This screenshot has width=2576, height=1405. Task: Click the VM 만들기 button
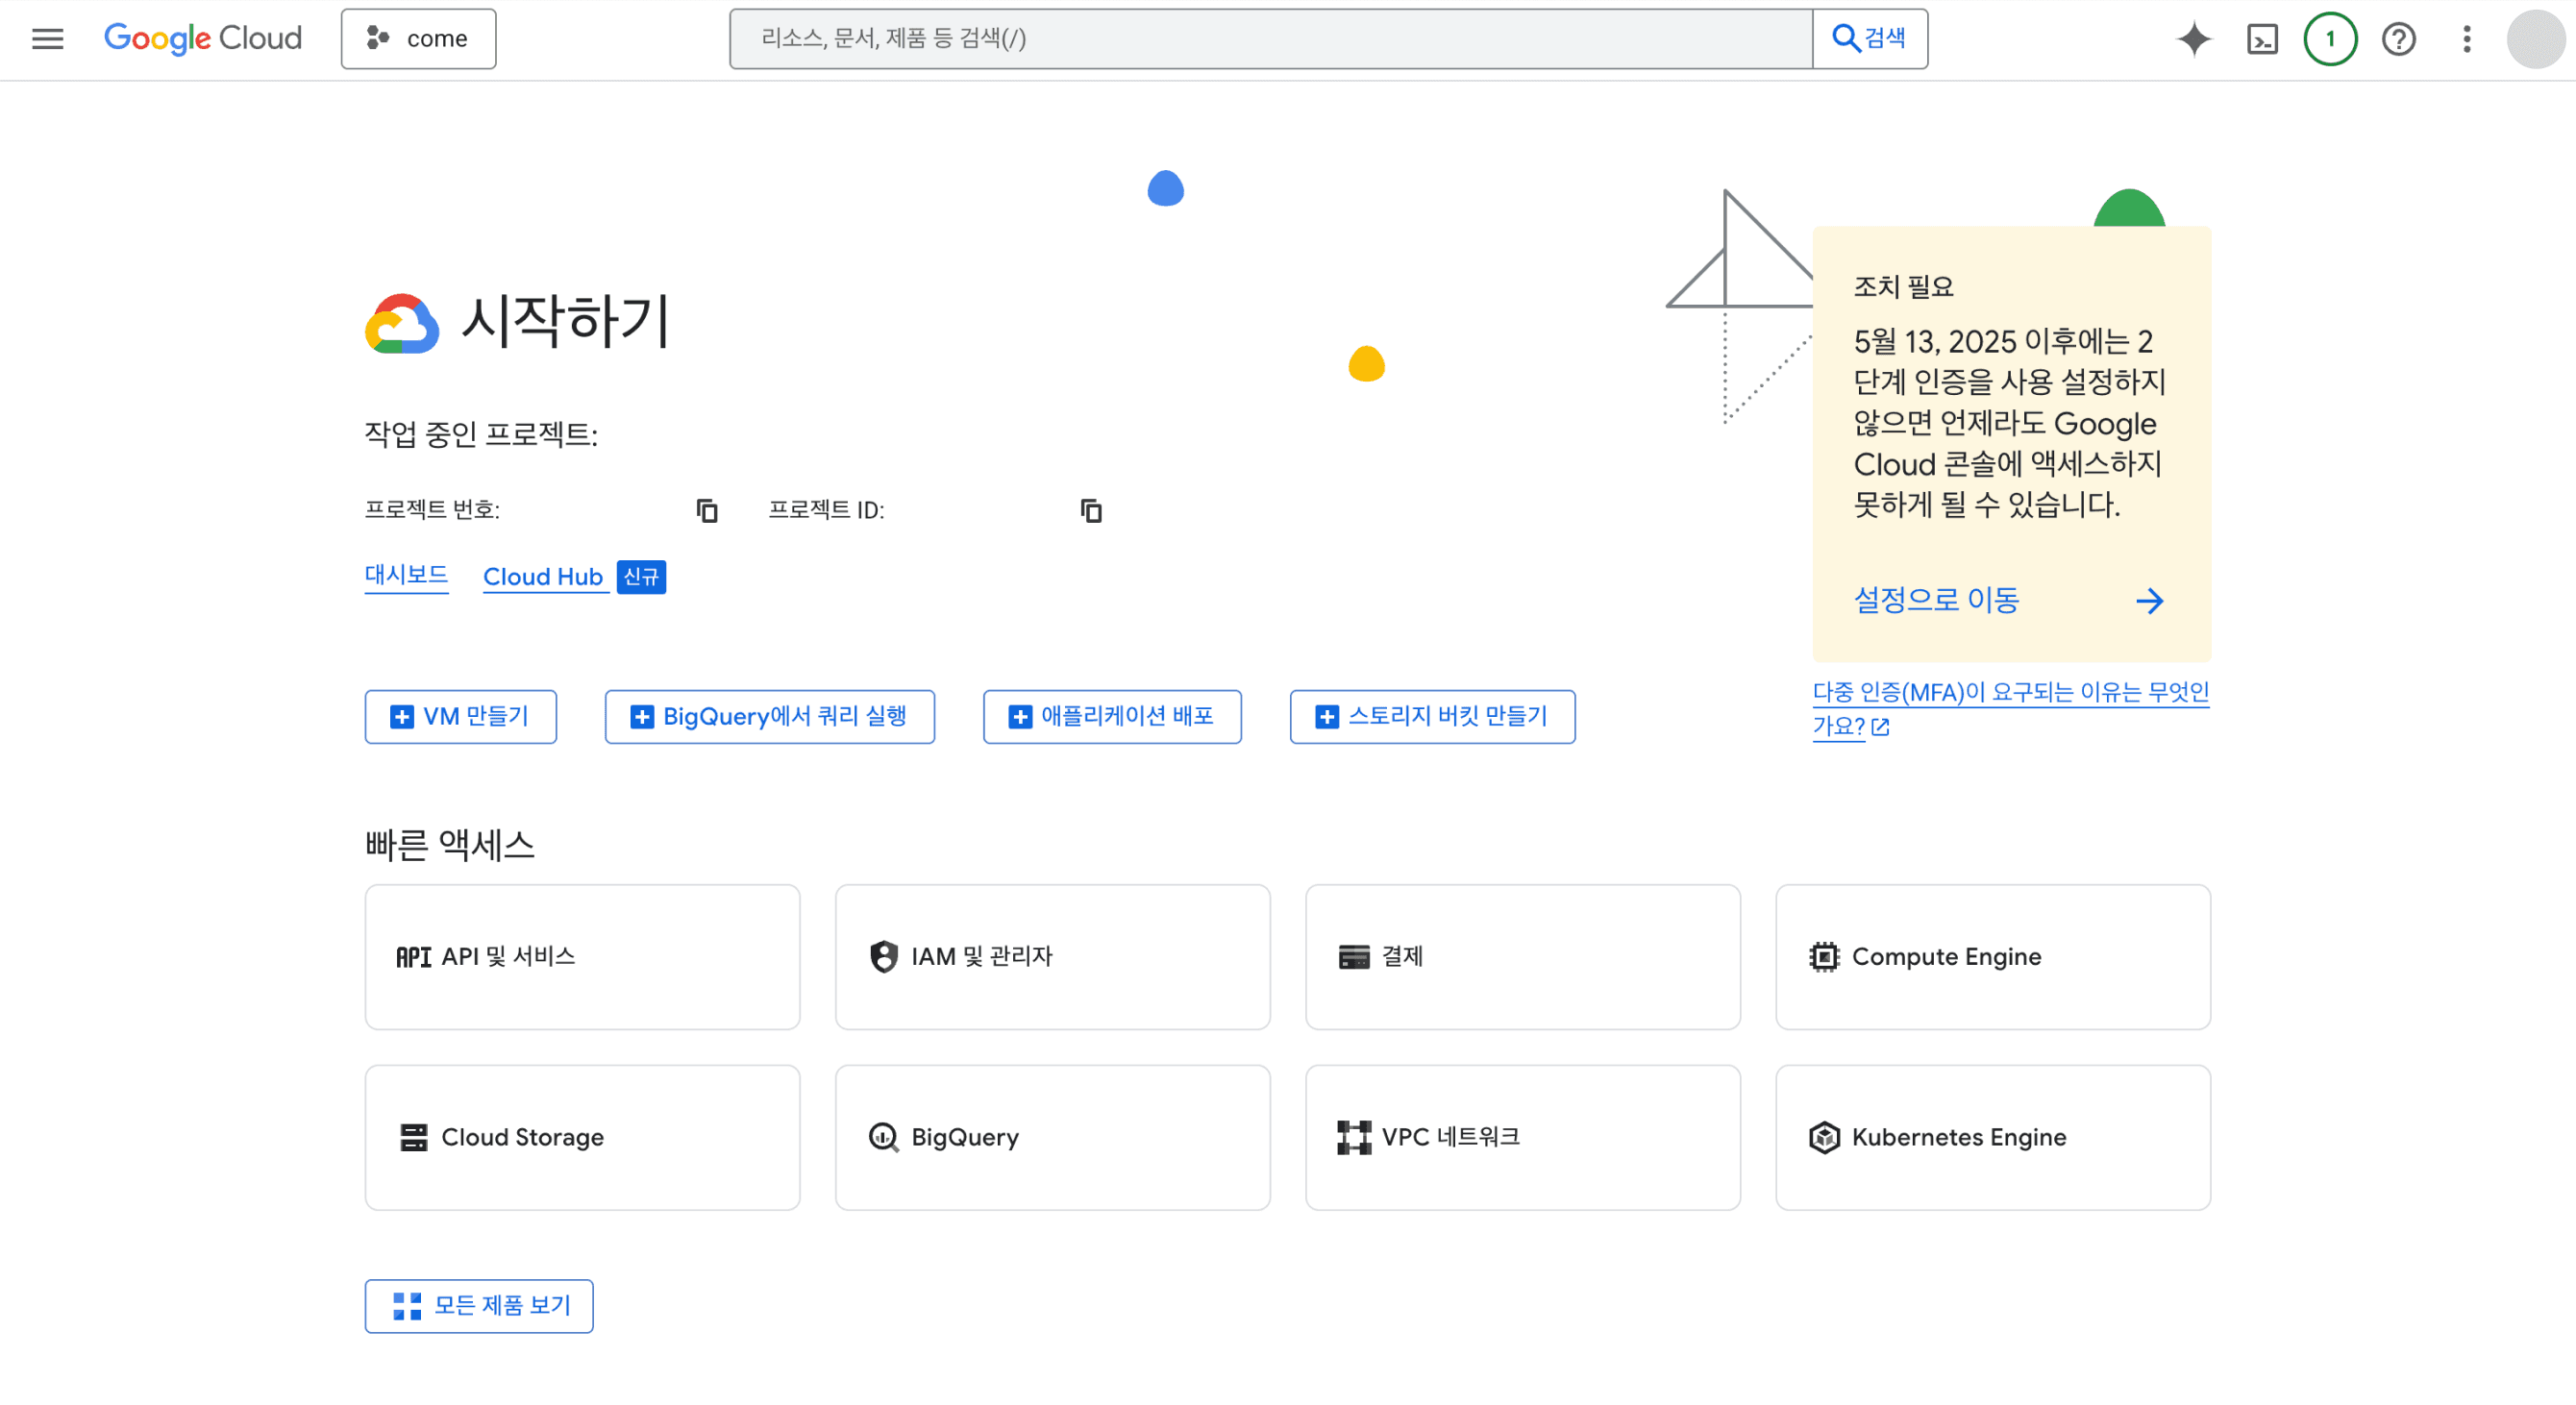460,716
